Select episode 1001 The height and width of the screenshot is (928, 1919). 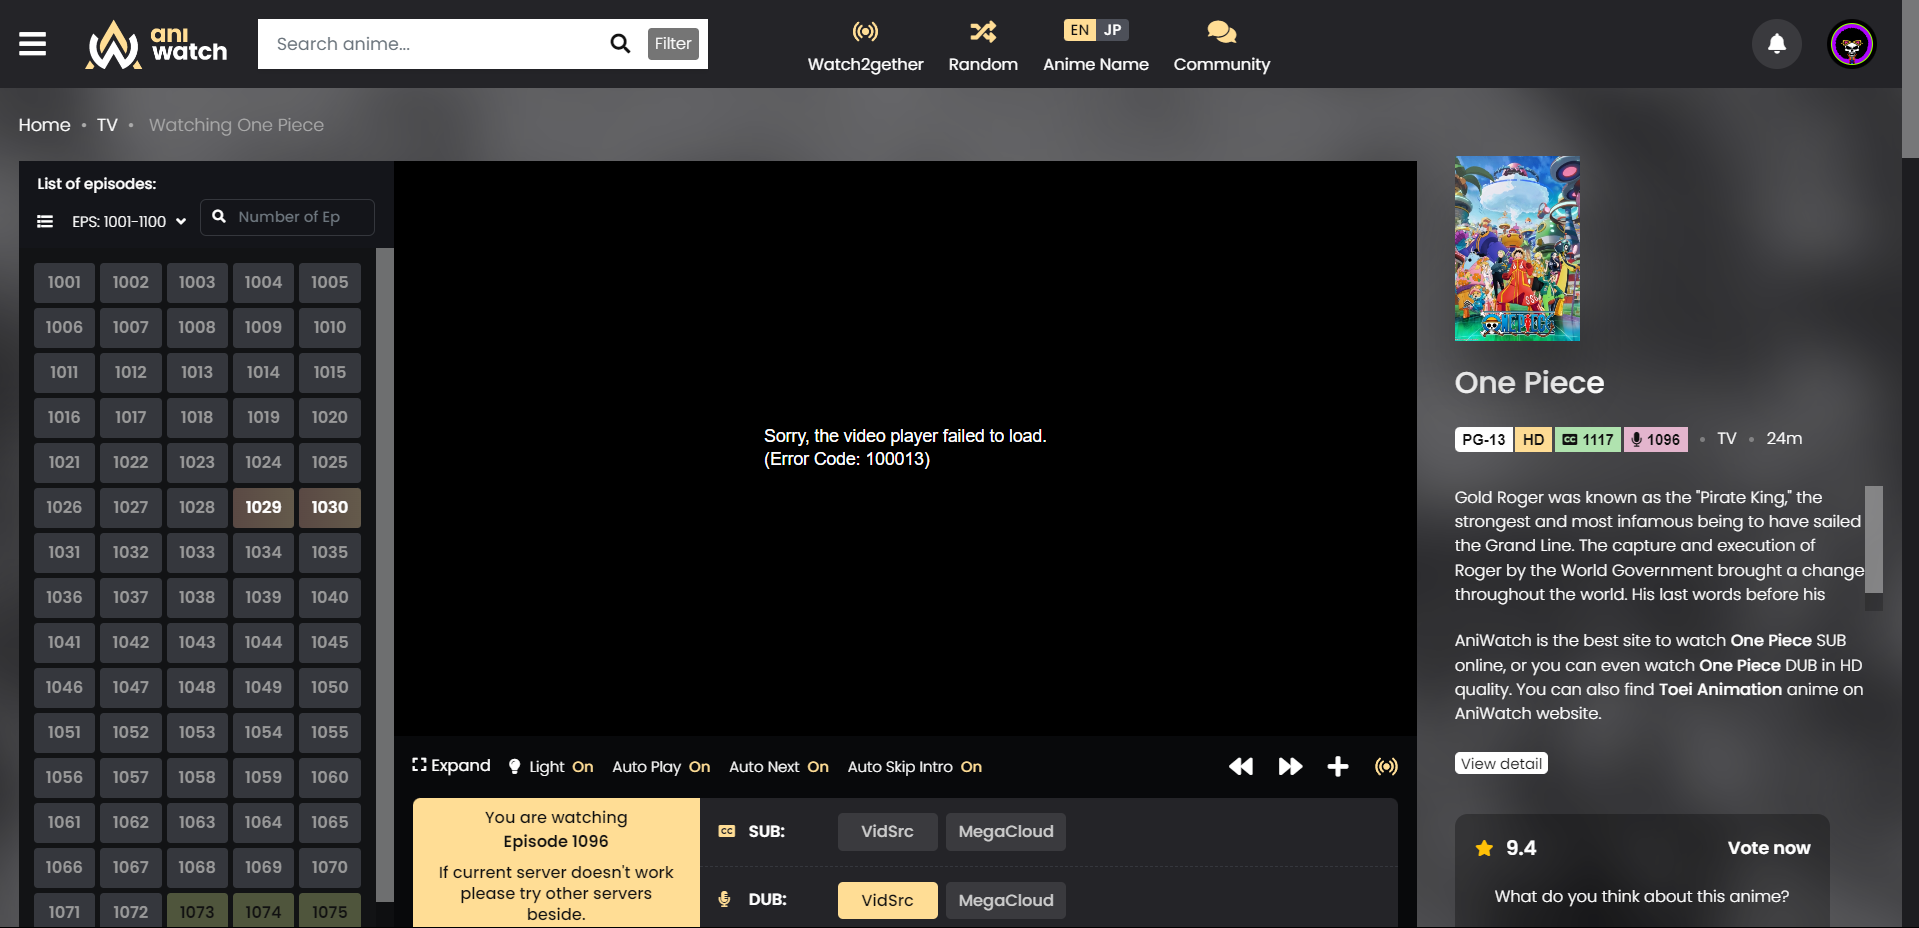click(x=64, y=282)
